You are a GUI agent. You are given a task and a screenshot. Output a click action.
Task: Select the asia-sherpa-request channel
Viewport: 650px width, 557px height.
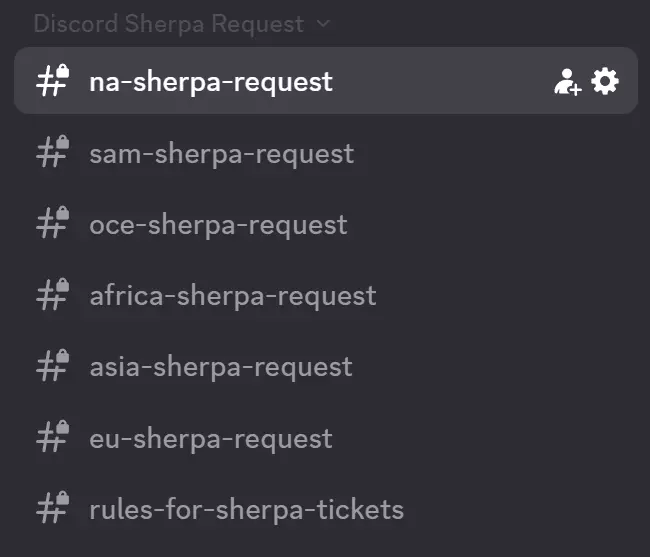(220, 366)
